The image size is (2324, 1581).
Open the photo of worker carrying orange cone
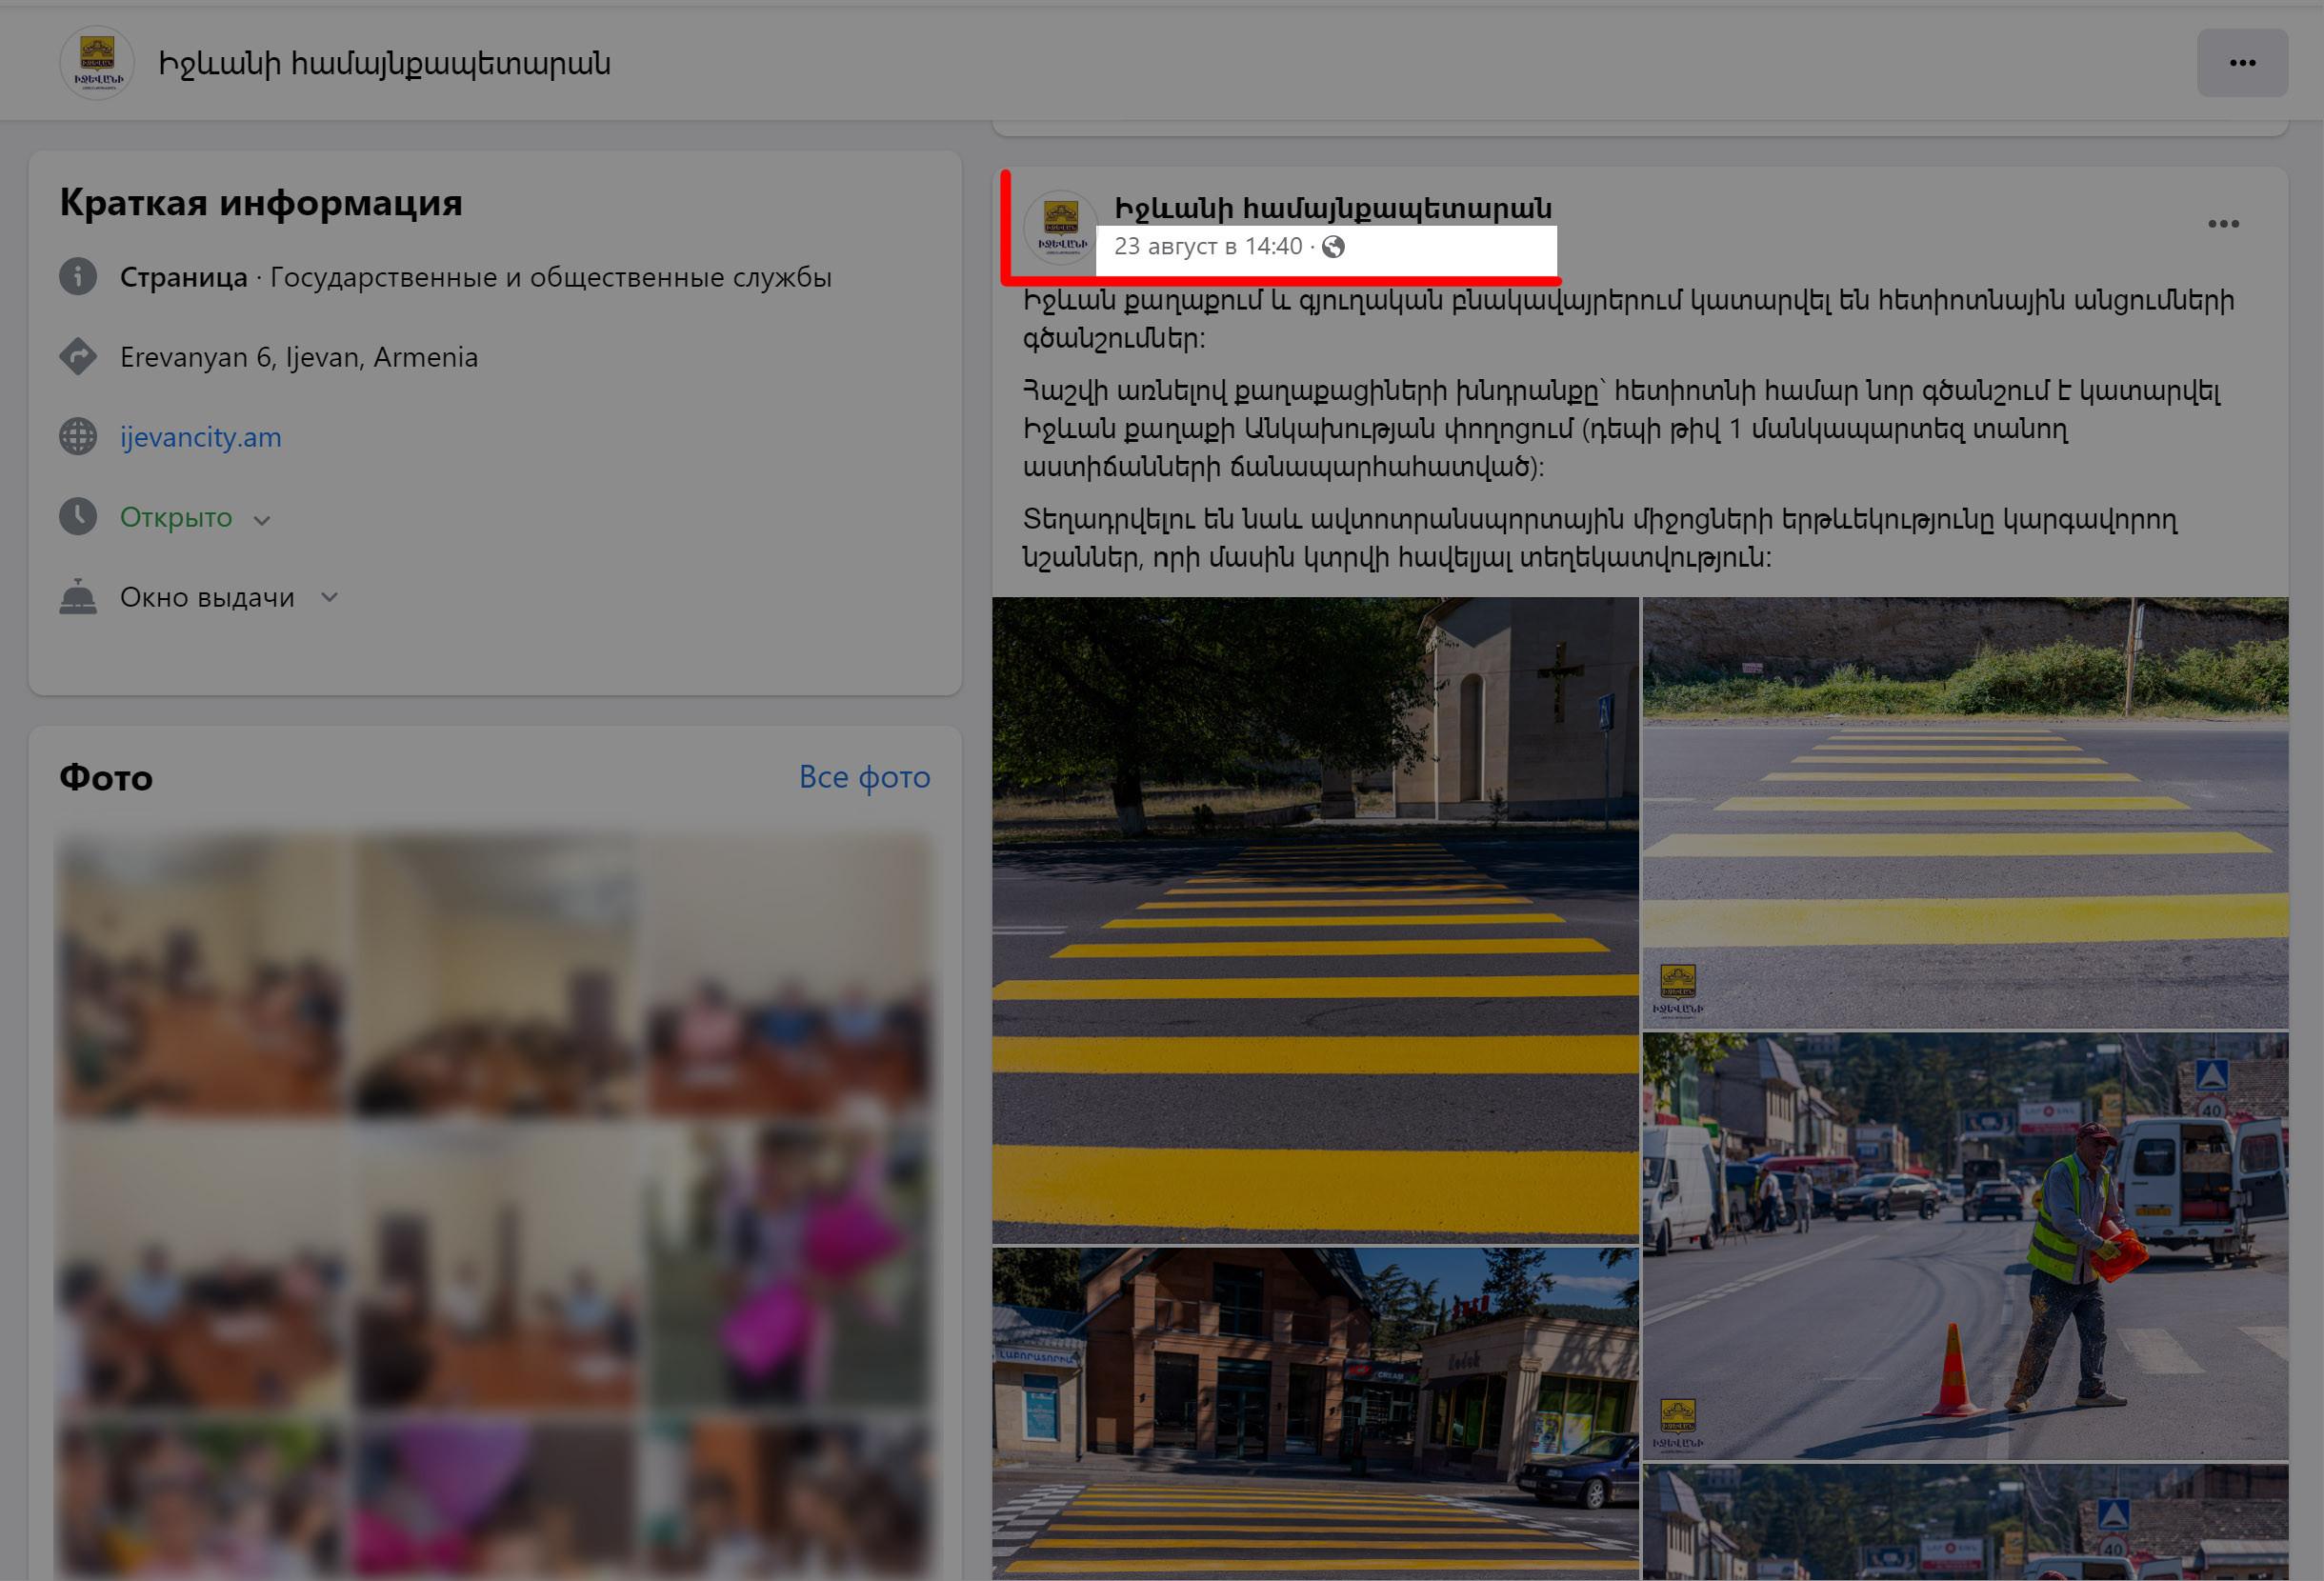[1965, 1246]
